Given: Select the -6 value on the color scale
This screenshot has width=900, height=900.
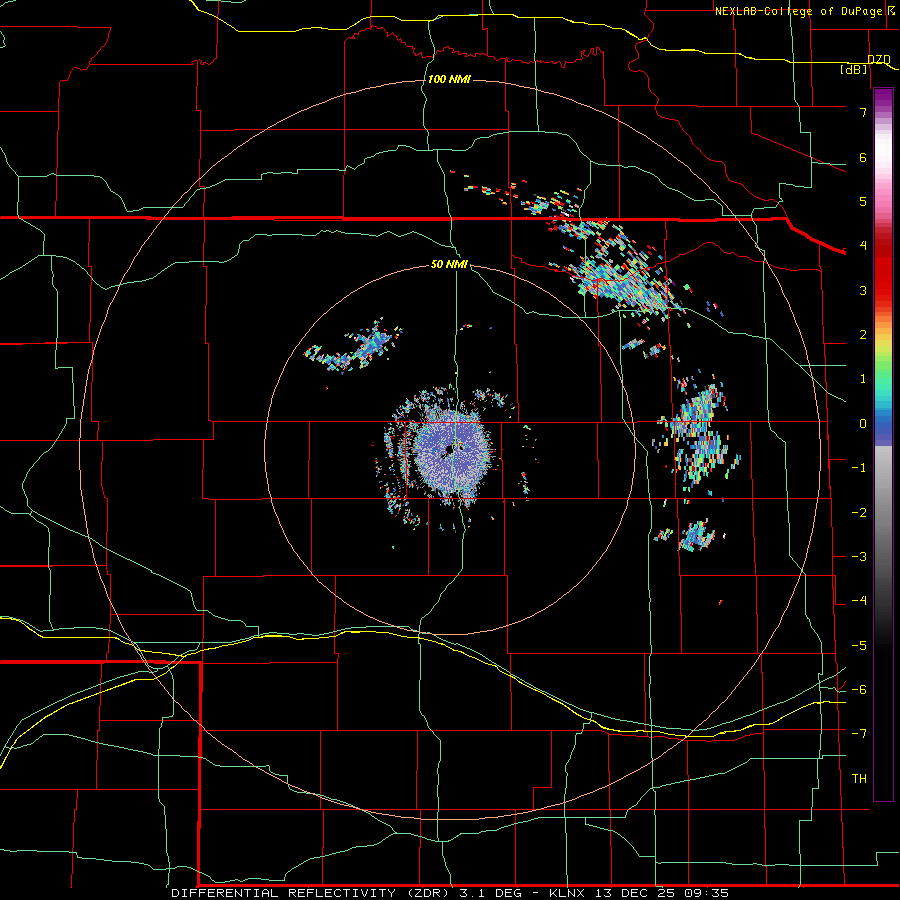Looking at the screenshot, I should click(x=859, y=690).
